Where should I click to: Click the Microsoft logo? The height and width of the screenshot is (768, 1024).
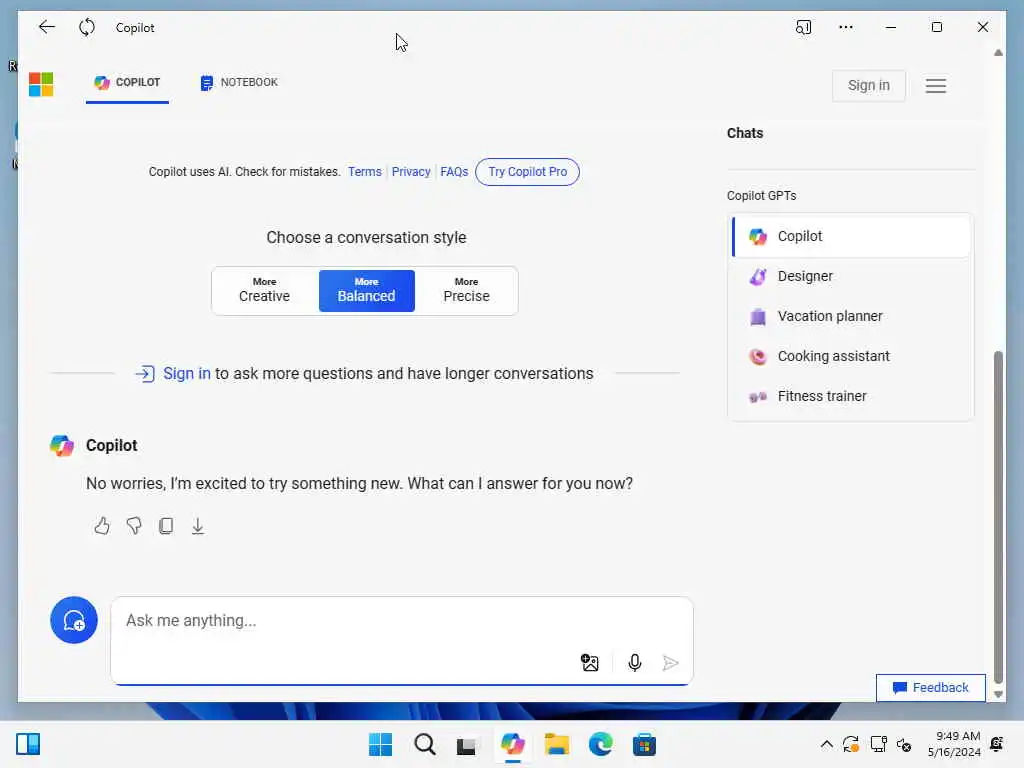[41, 84]
